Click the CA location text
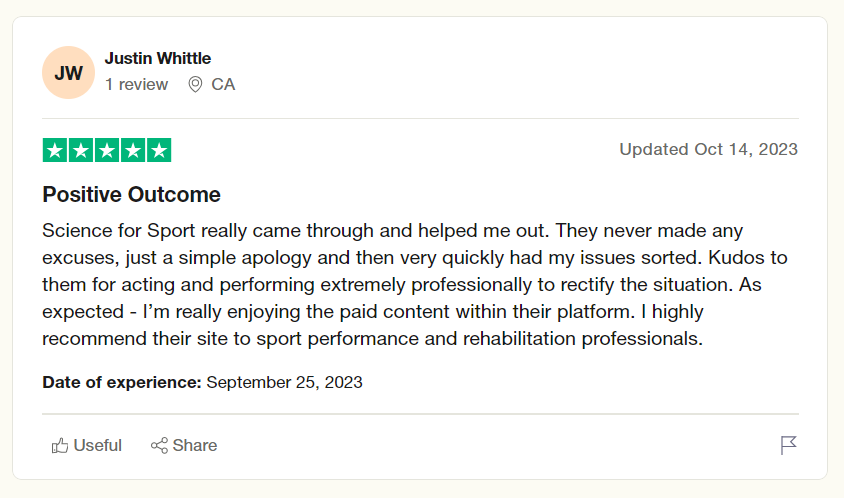844x498 pixels. [223, 85]
